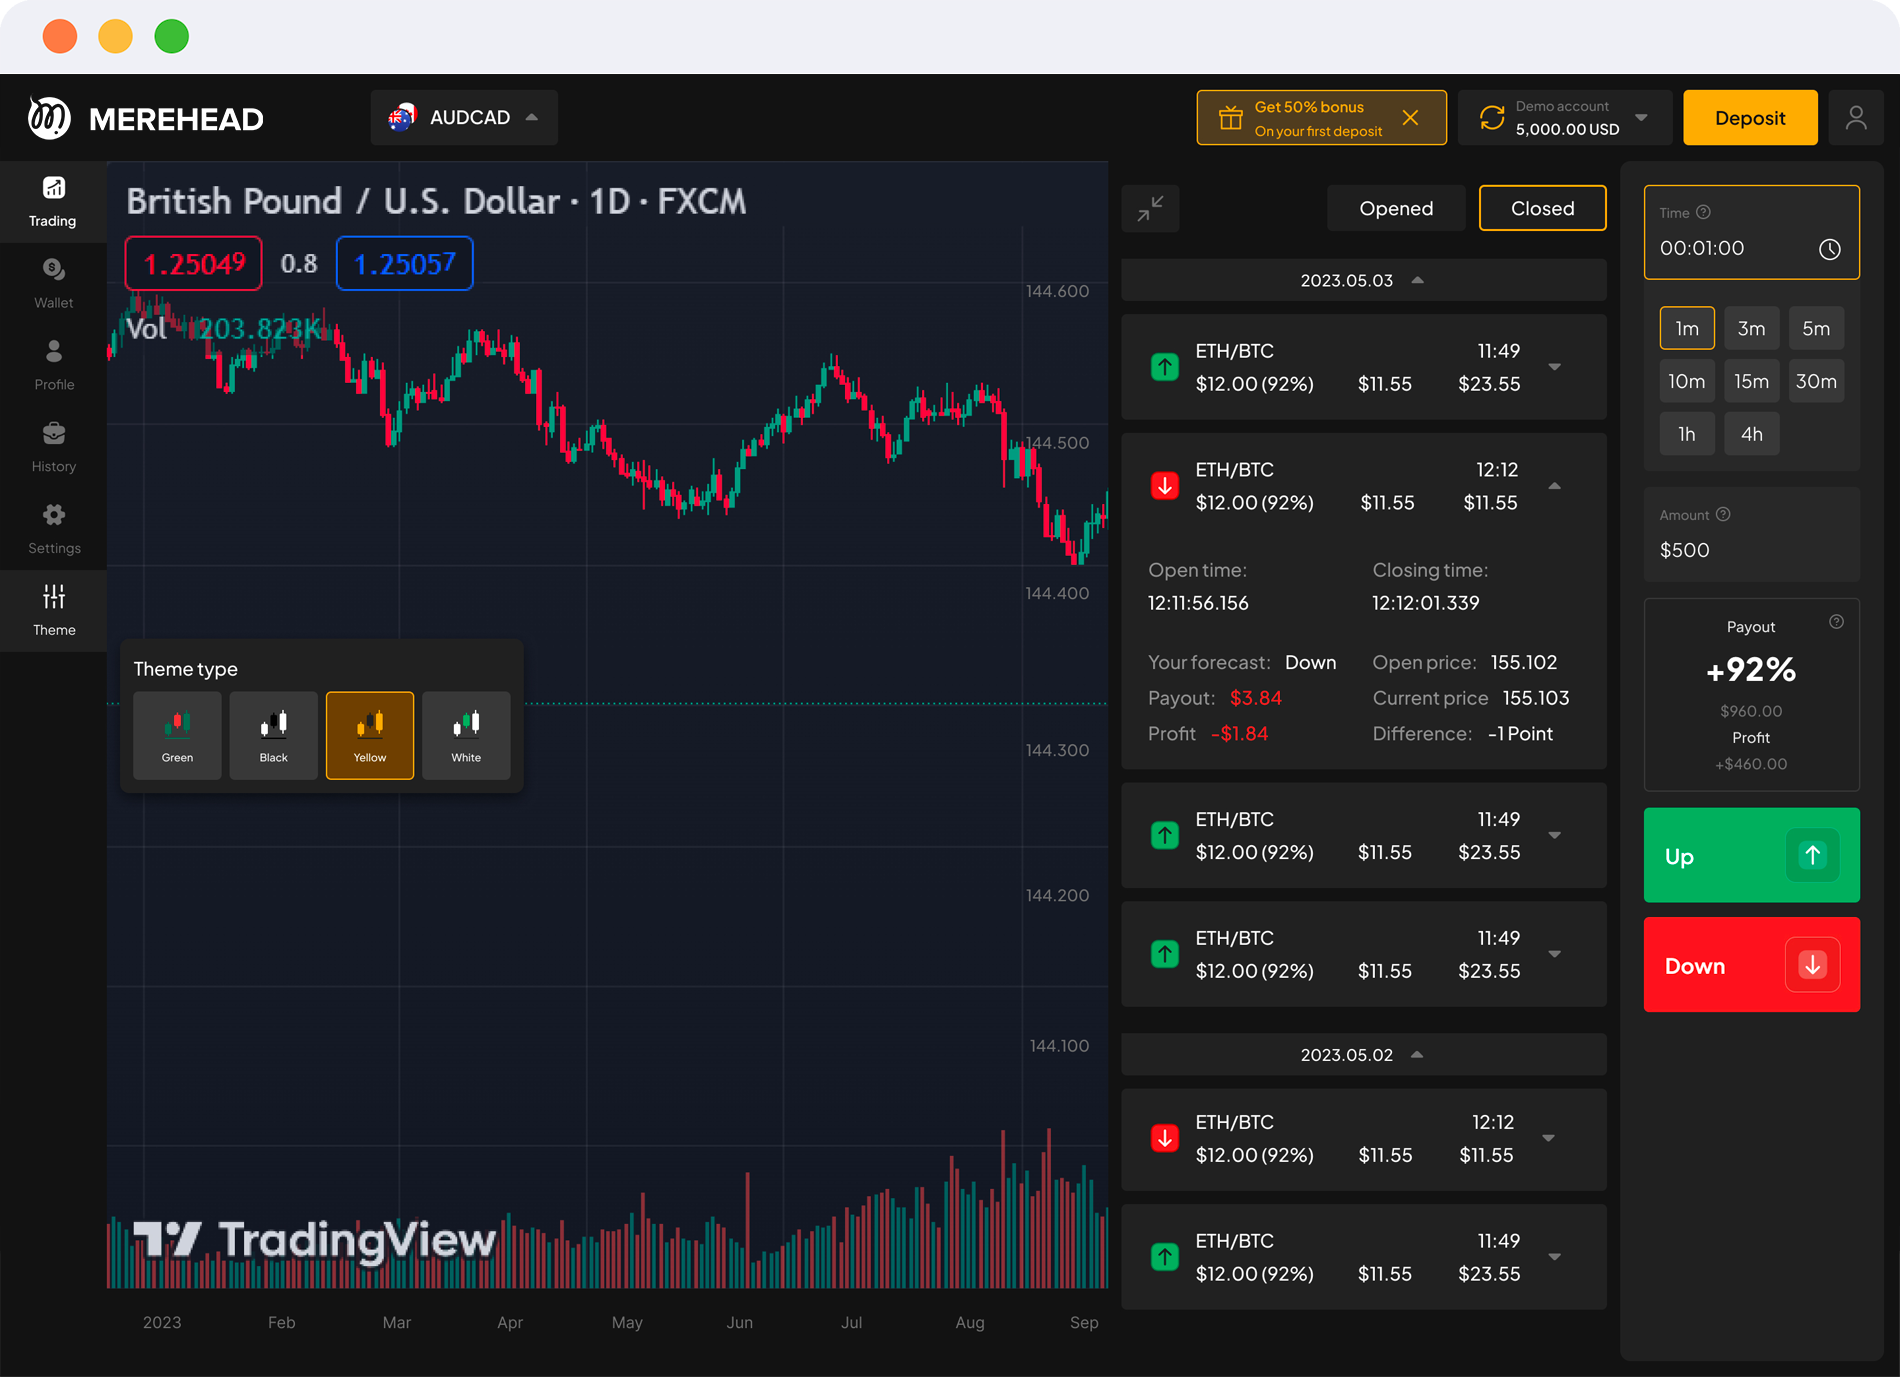Switch to the Closed trades tab
Viewport: 1900px width, 1377px height.
point(1542,208)
